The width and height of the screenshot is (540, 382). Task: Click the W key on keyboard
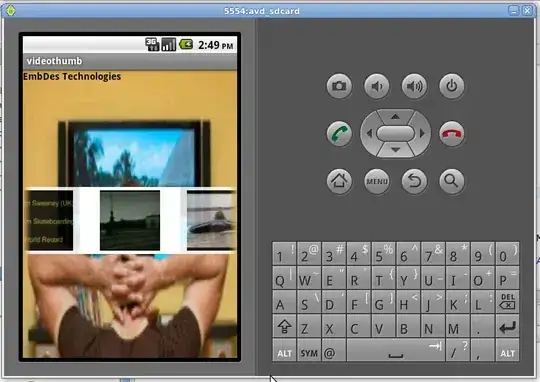point(309,278)
